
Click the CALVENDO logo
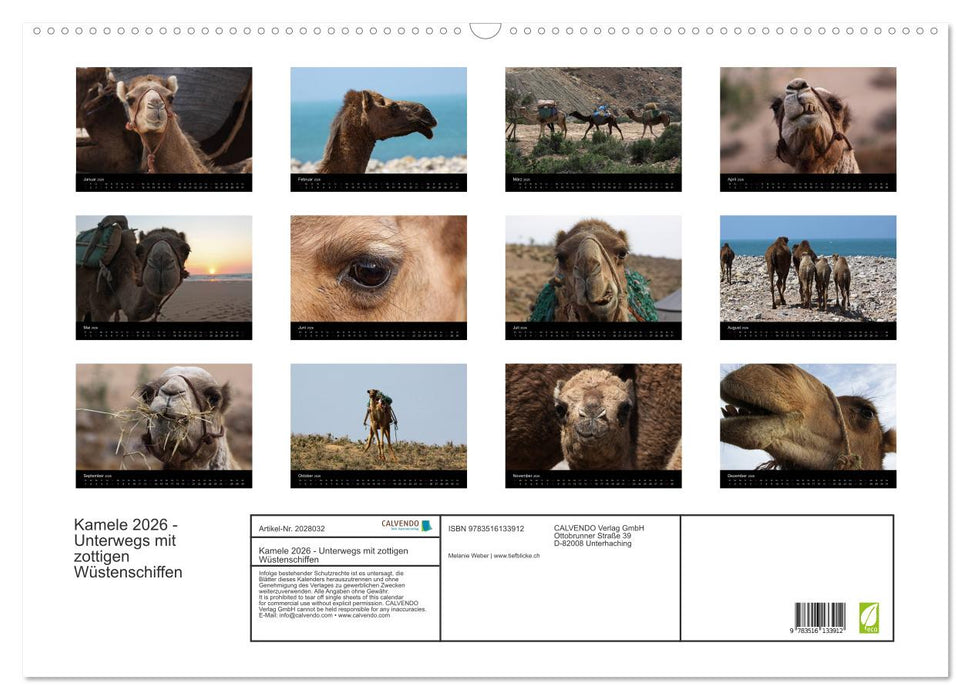[x=406, y=526]
